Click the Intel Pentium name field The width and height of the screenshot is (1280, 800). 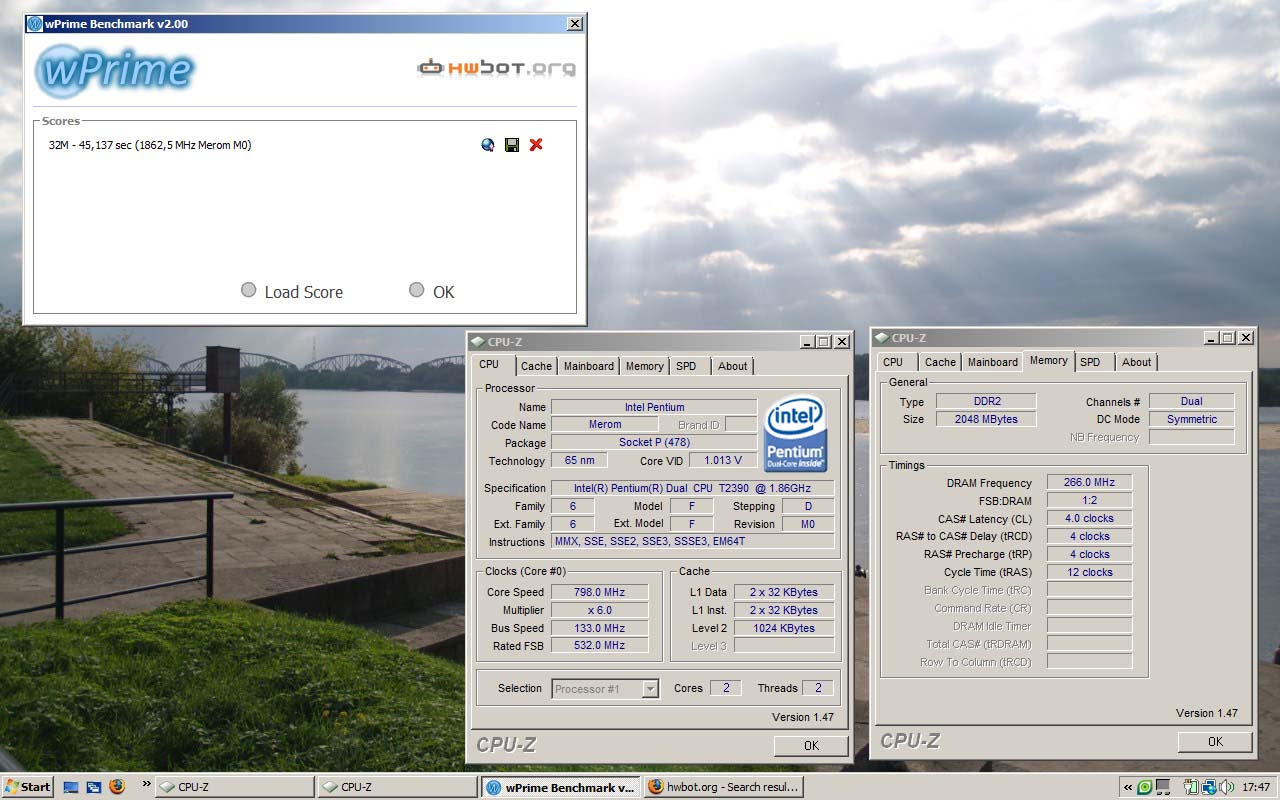click(654, 407)
